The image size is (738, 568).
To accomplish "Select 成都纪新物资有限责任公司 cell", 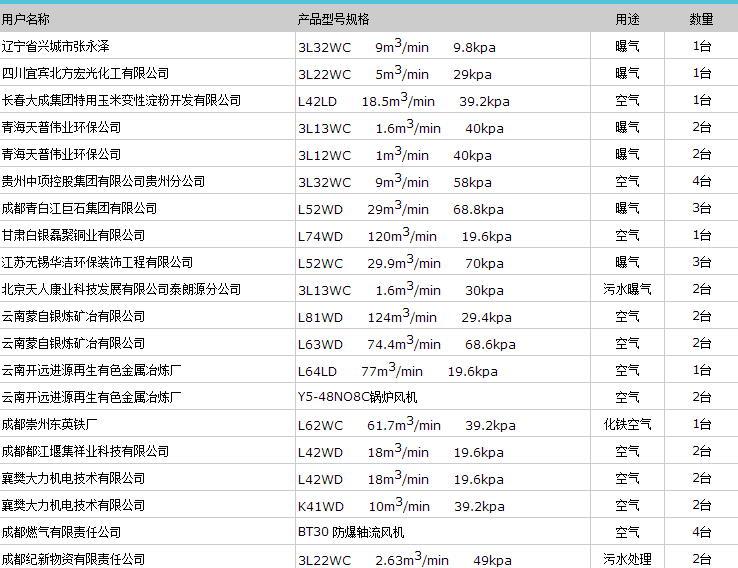I will tap(73, 559).
